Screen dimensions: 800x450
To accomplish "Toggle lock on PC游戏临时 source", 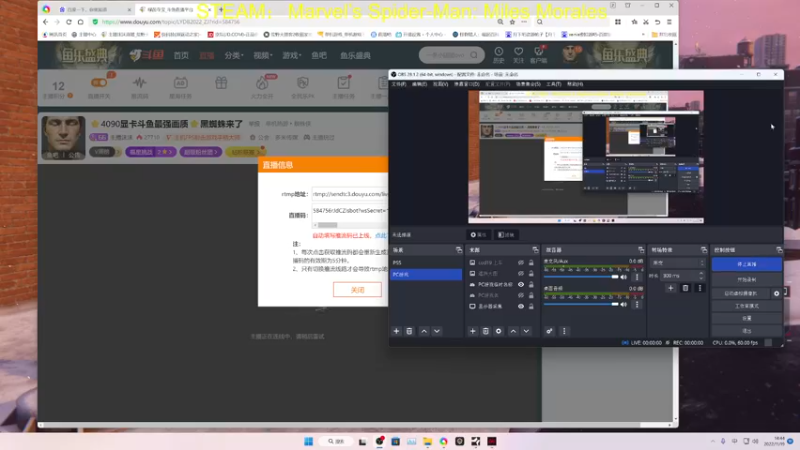I will click(x=531, y=284).
